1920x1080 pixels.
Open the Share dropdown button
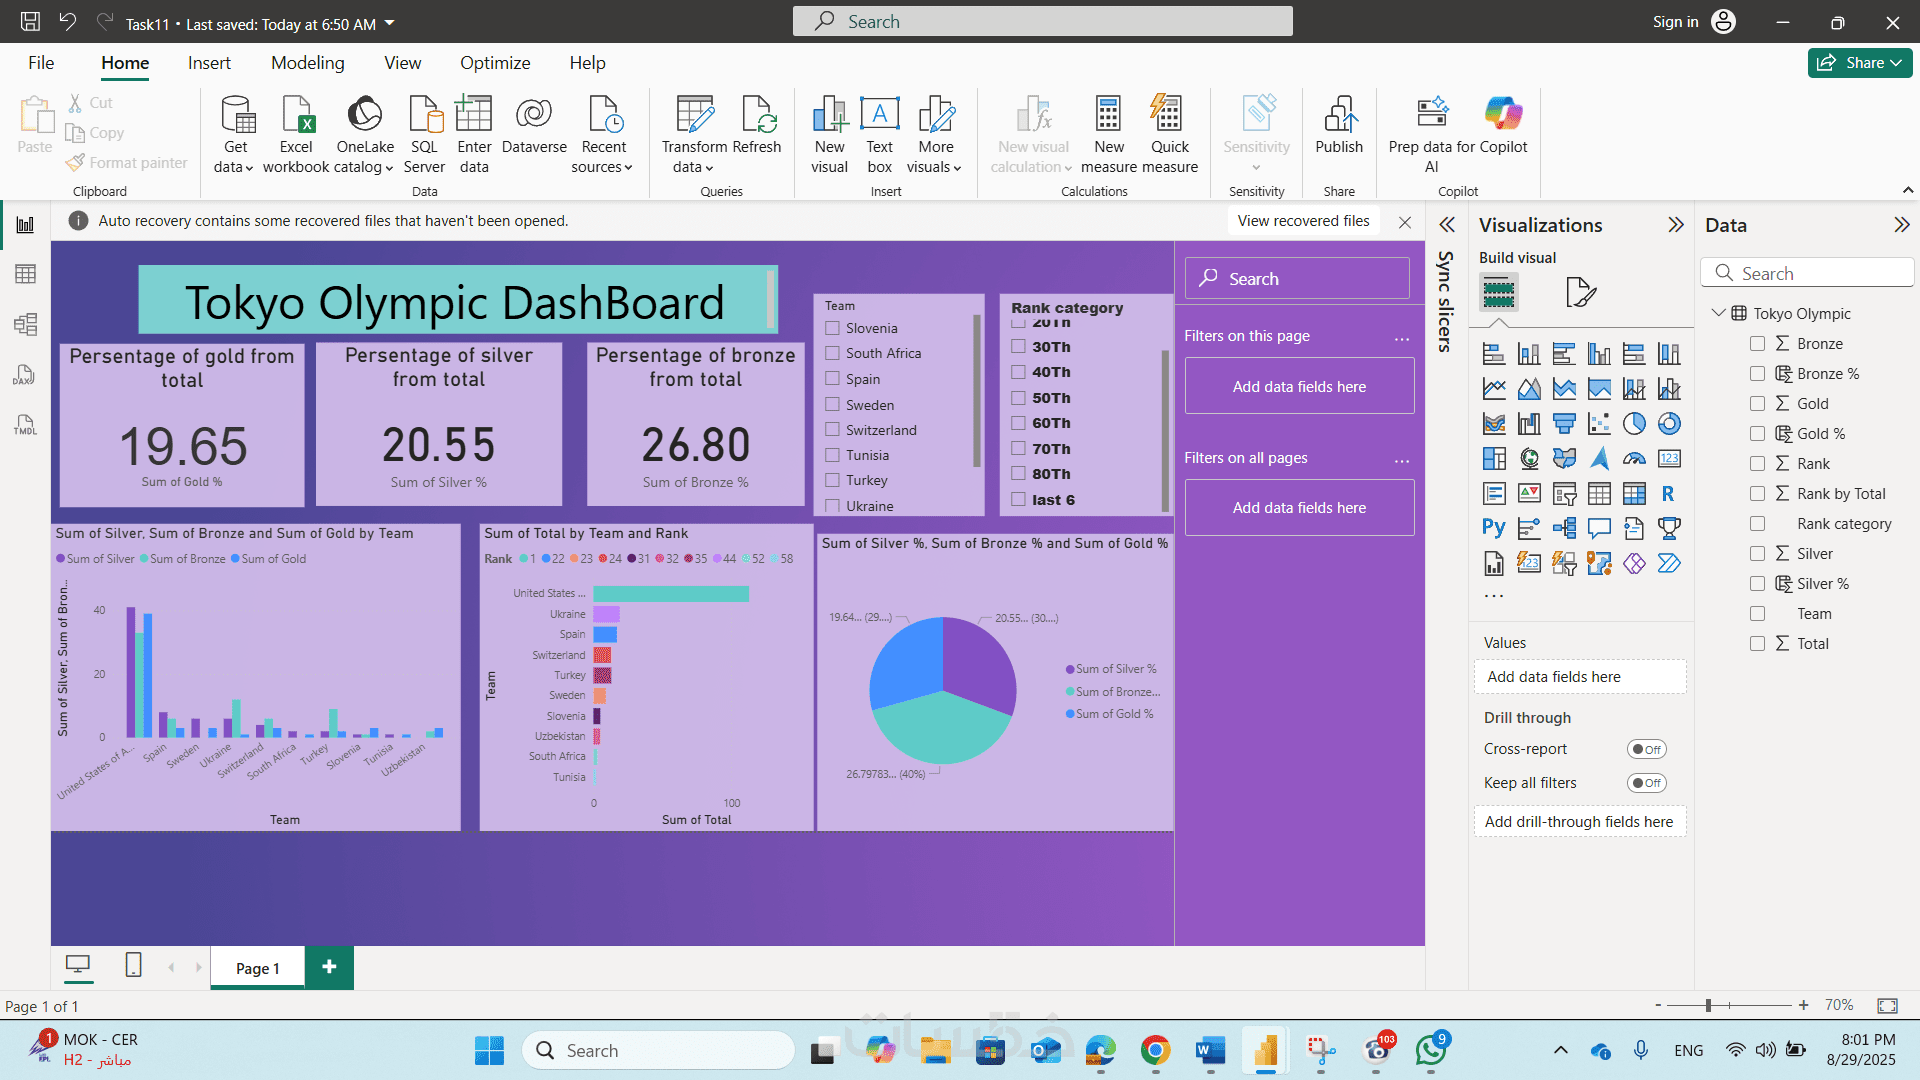point(1859,63)
